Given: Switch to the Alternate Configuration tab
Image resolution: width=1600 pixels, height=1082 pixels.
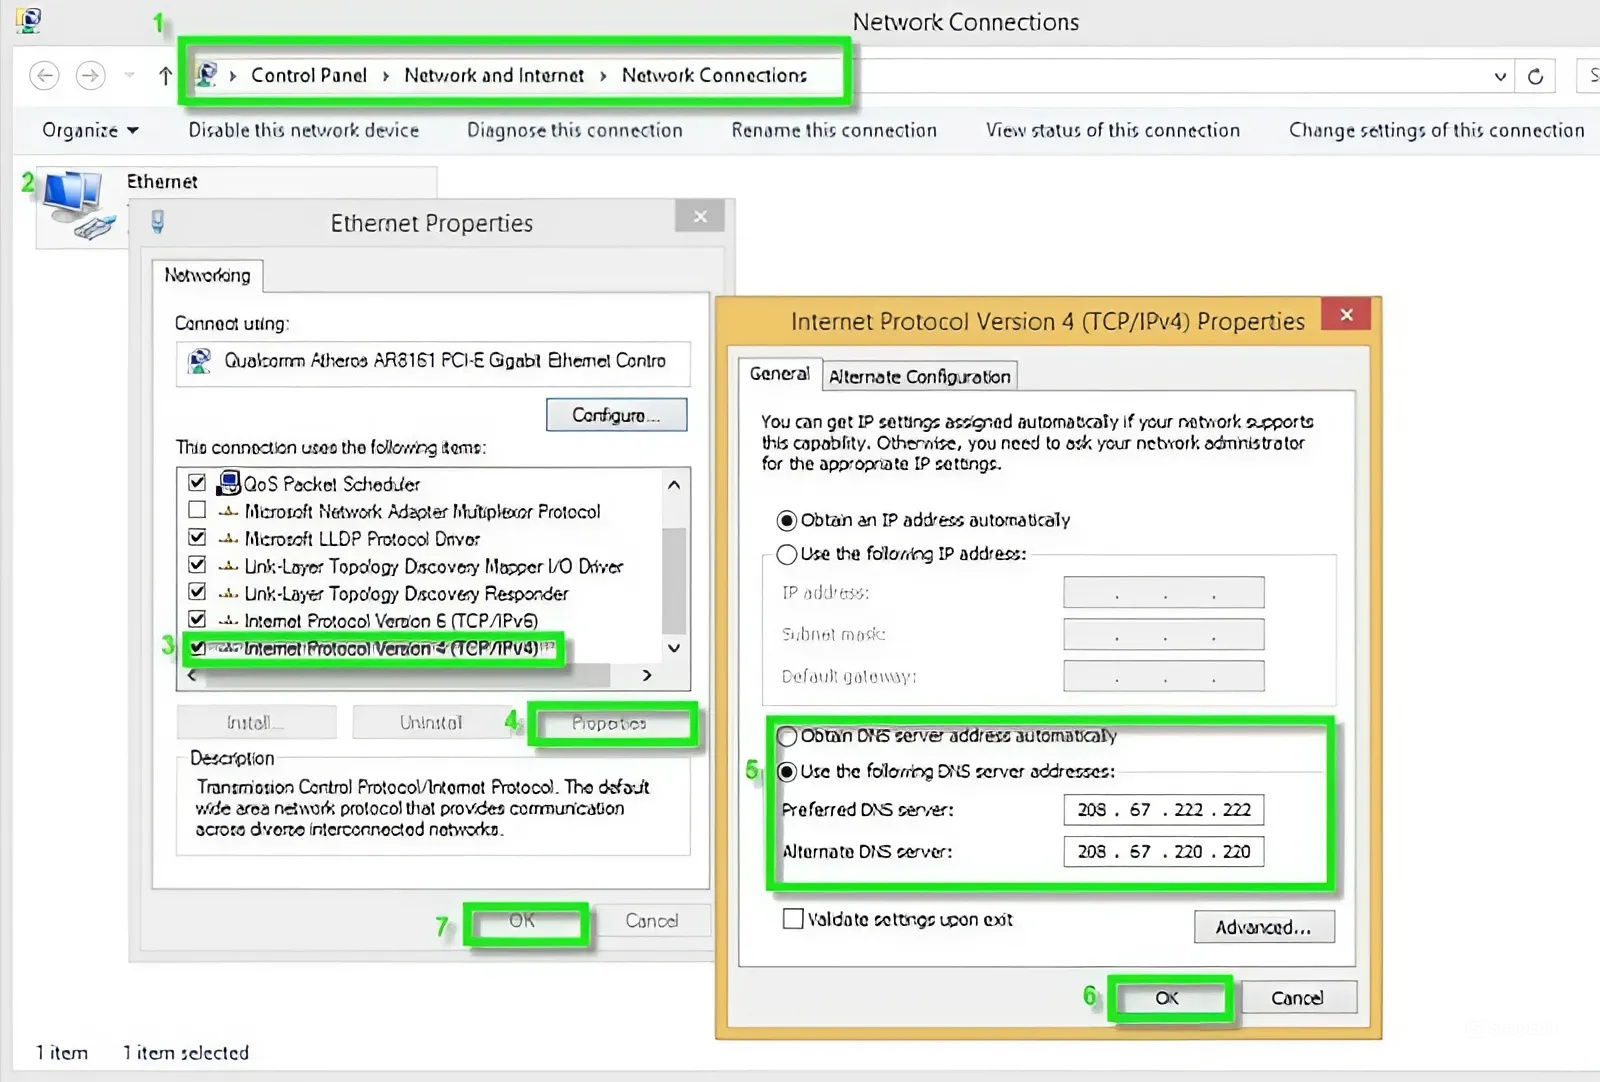Looking at the screenshot, I should pyautogui.click(x=919, y=377).
